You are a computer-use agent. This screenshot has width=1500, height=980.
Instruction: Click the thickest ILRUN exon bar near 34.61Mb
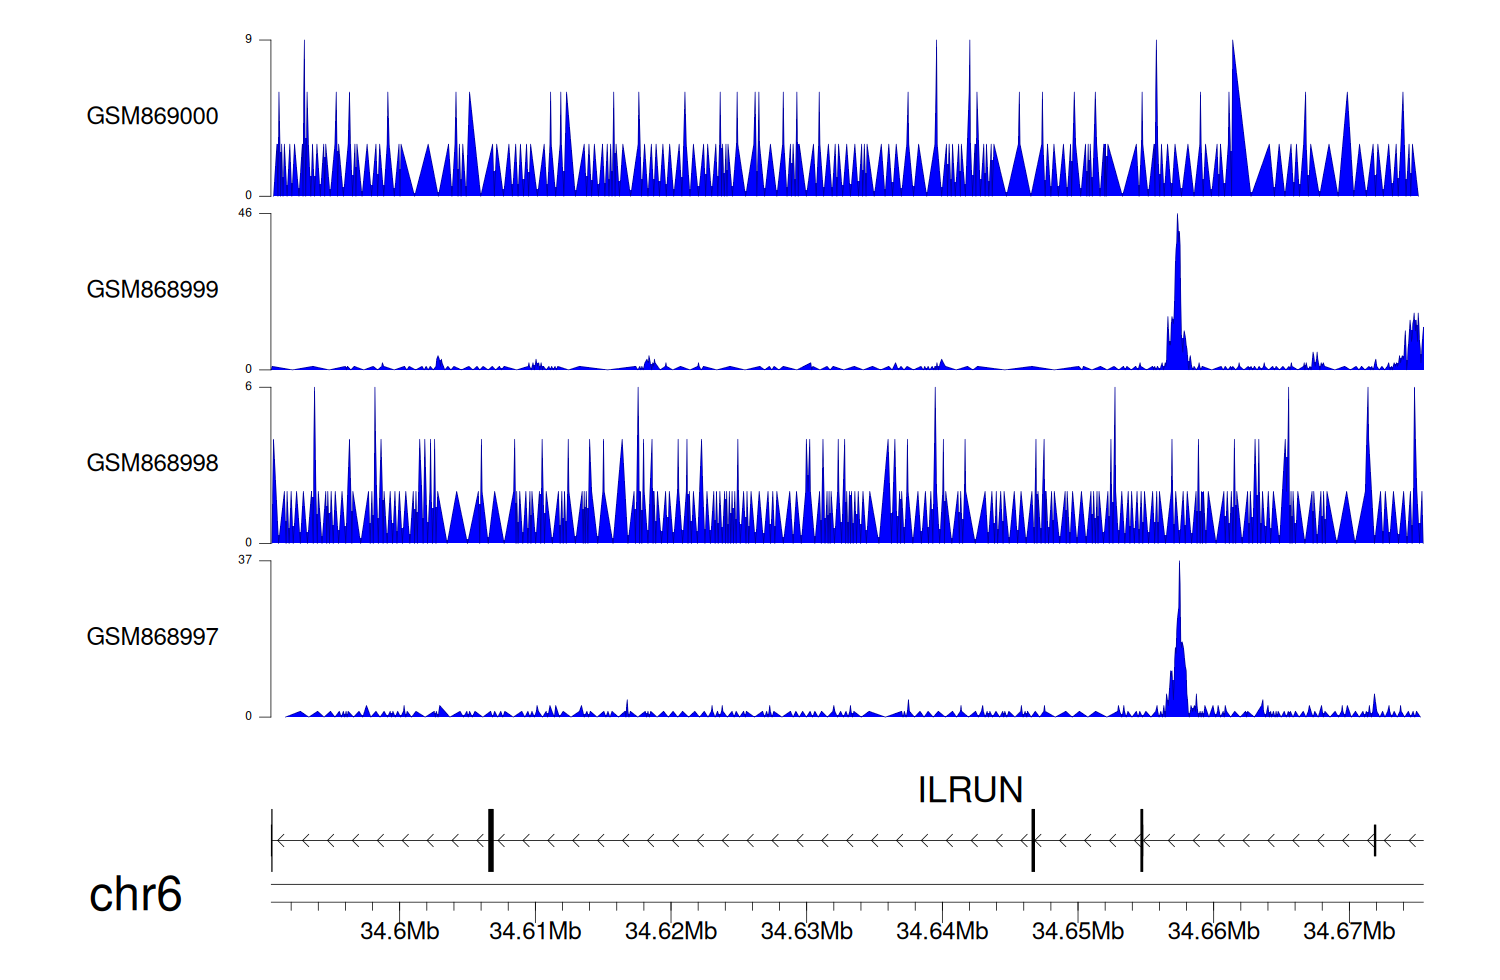pyautogui.click(x=491, y=840)
